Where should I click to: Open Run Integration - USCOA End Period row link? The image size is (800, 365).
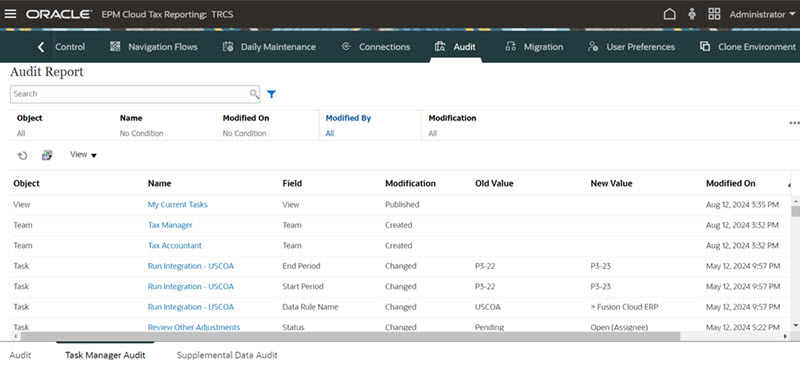pos(191,266)
